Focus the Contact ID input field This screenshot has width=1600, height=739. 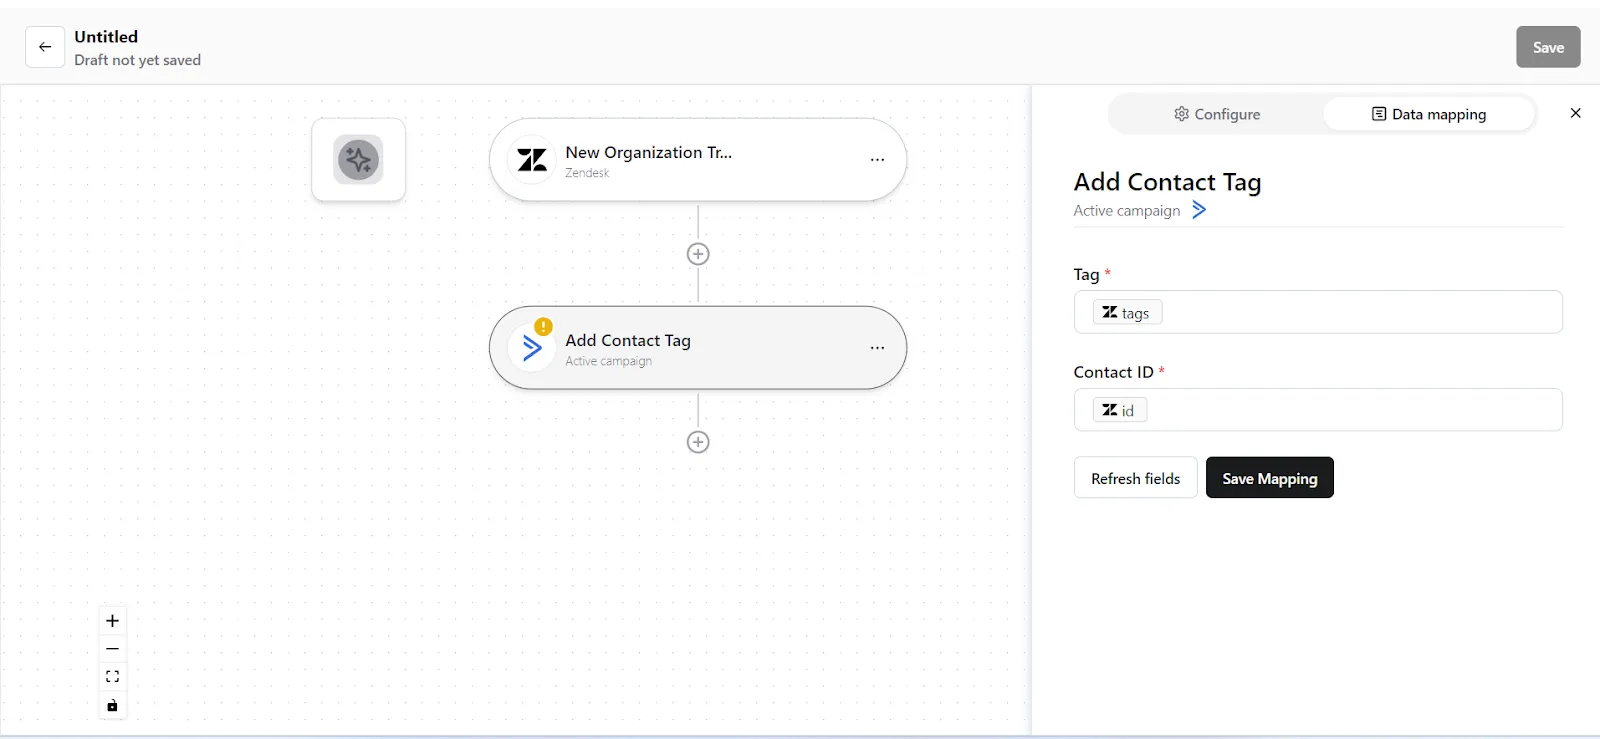[x=1318, y=410]
